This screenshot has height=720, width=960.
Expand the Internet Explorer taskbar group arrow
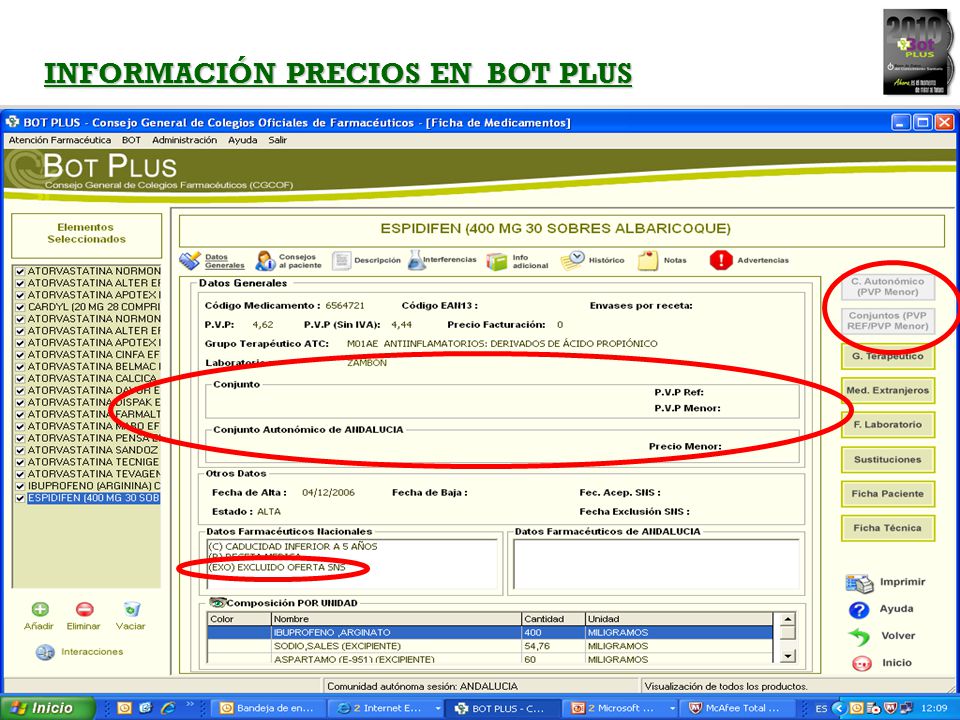[438, 708]
